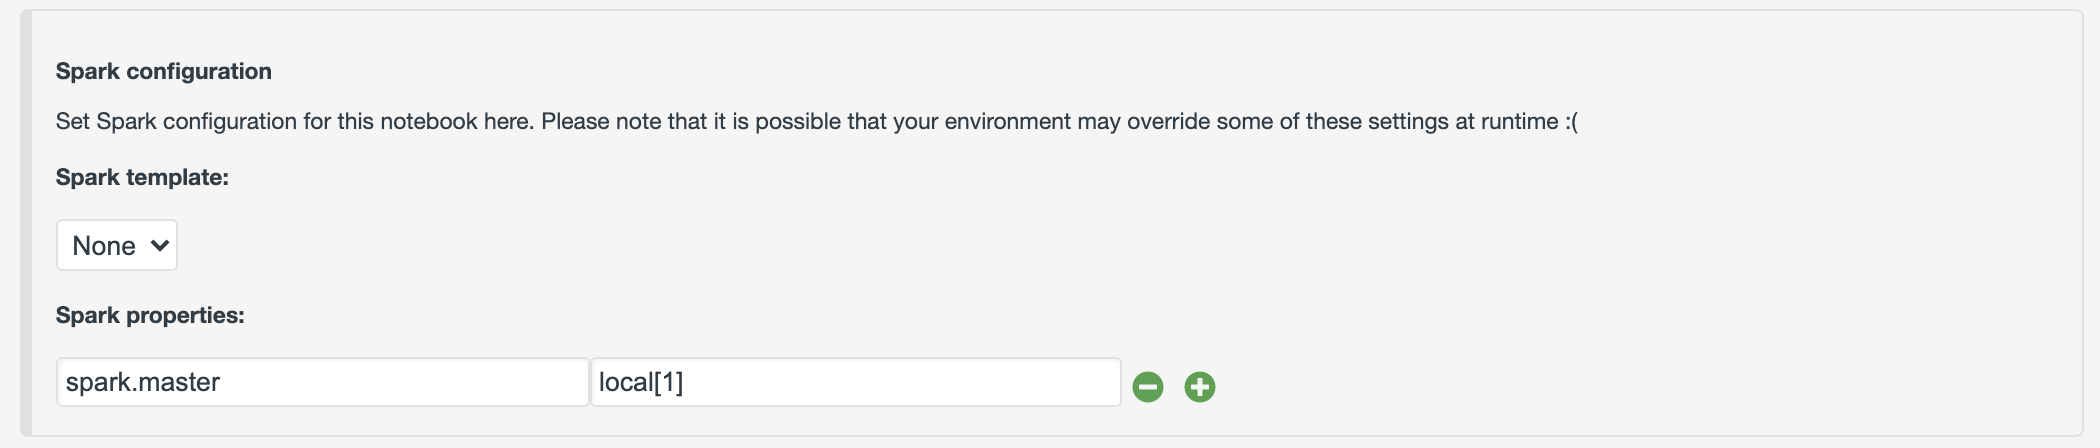Click the Spark template label
Image resolution: width=2100 pixels, height=448 pixels.
(x=142, y=178)
